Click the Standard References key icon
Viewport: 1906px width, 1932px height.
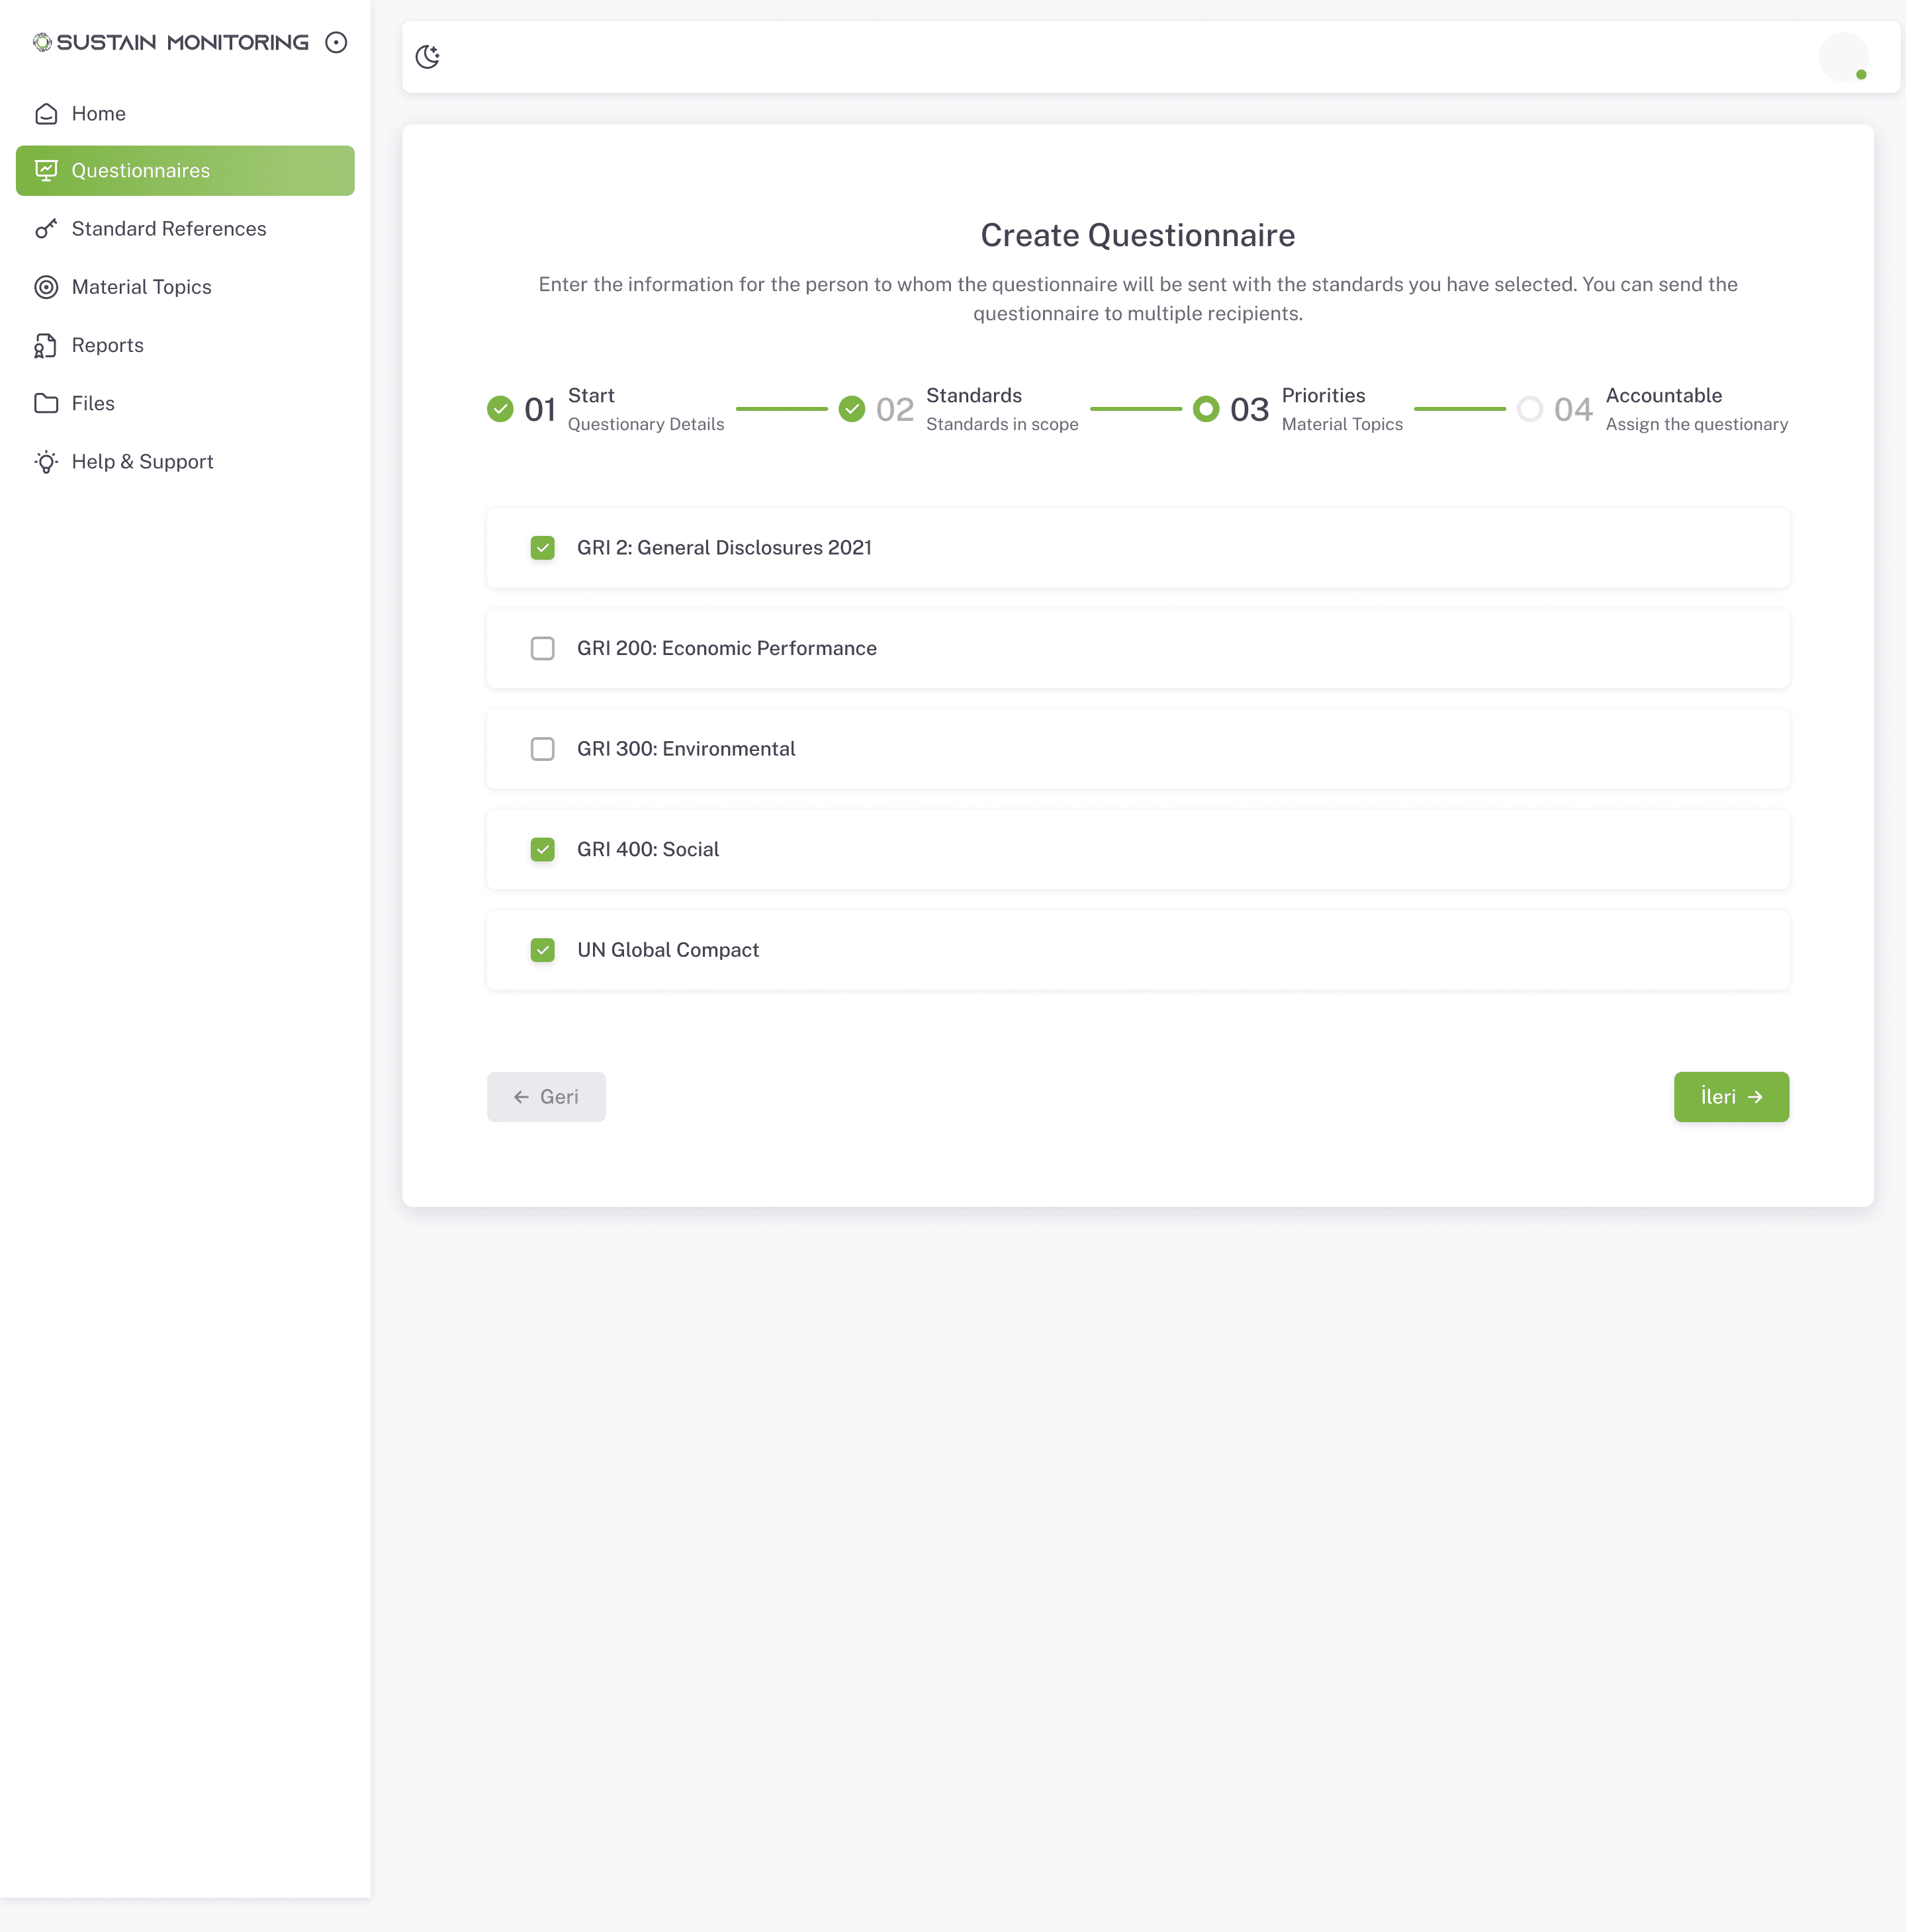point(46,229)
